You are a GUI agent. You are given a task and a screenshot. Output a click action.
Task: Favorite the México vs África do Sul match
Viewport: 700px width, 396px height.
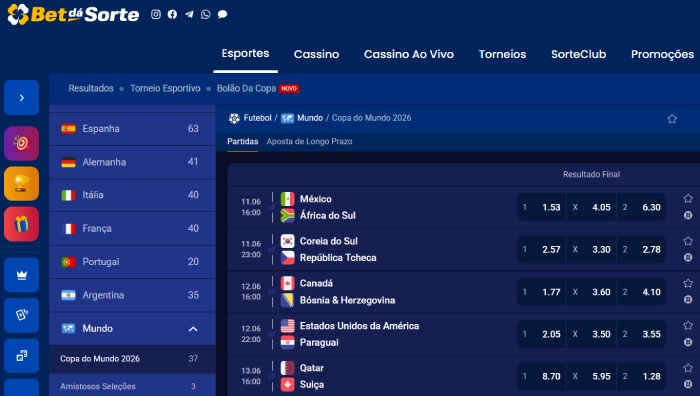point(688,199)
